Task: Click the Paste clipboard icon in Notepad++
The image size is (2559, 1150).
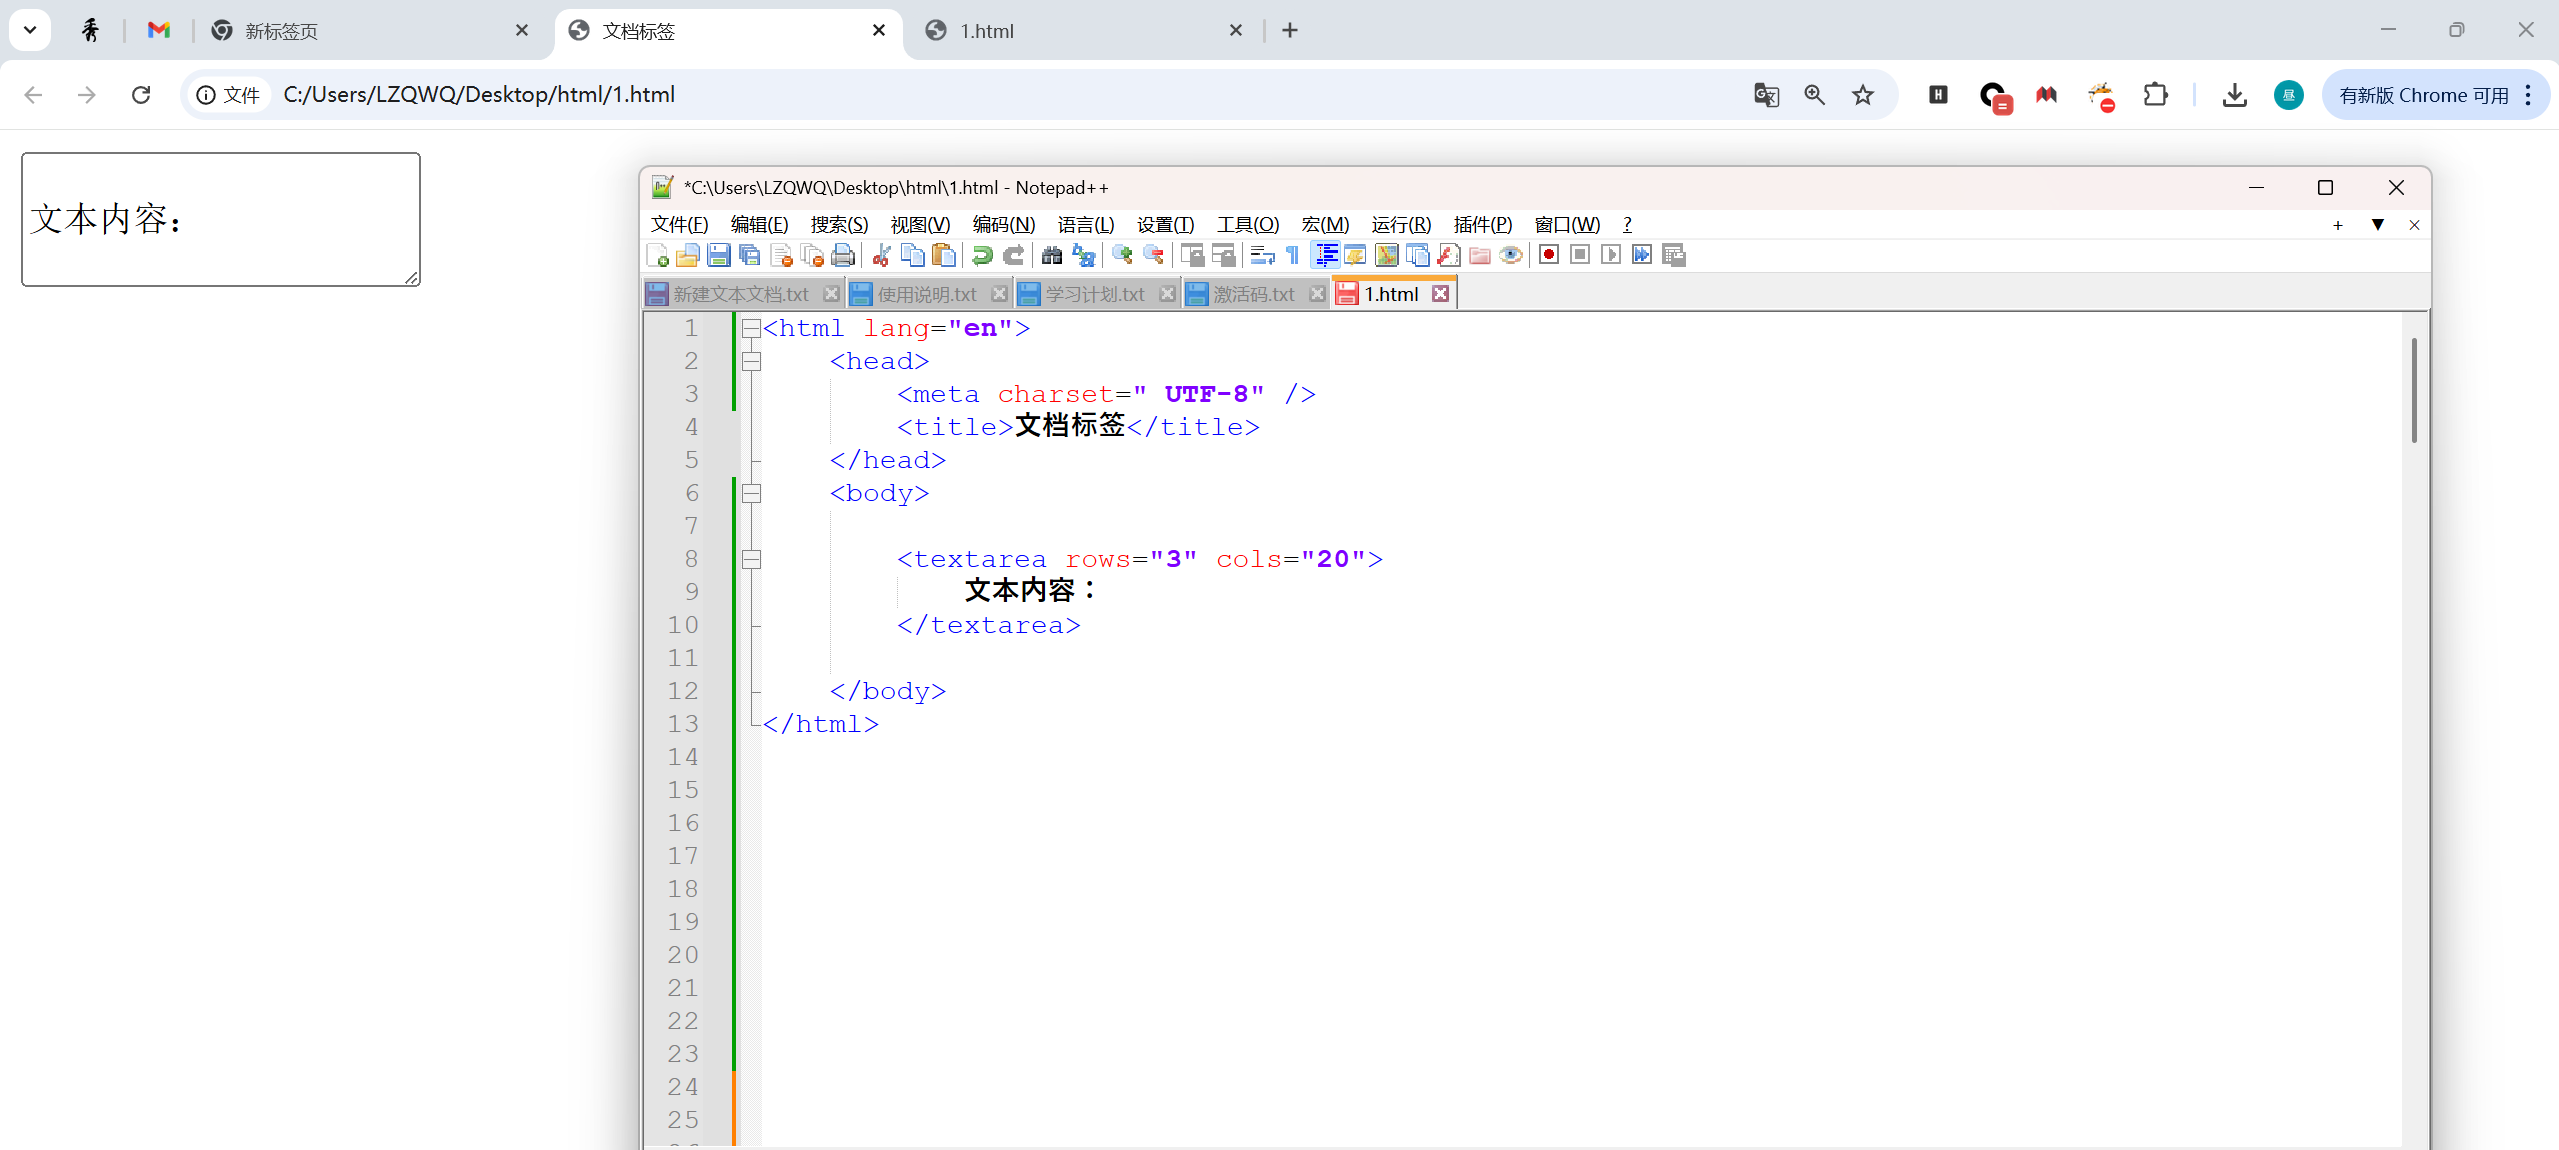Action: tap(943, 255)
